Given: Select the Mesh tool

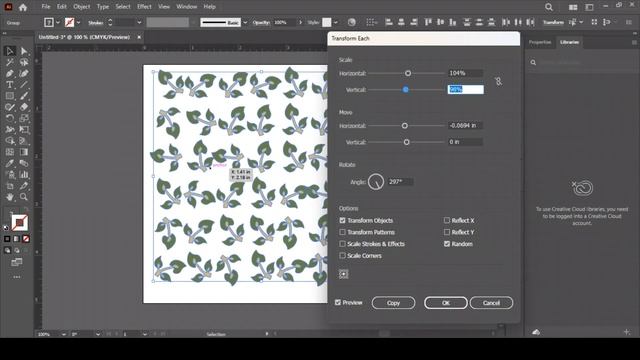Looking at the screenshot, I should (x=10, y=152).
